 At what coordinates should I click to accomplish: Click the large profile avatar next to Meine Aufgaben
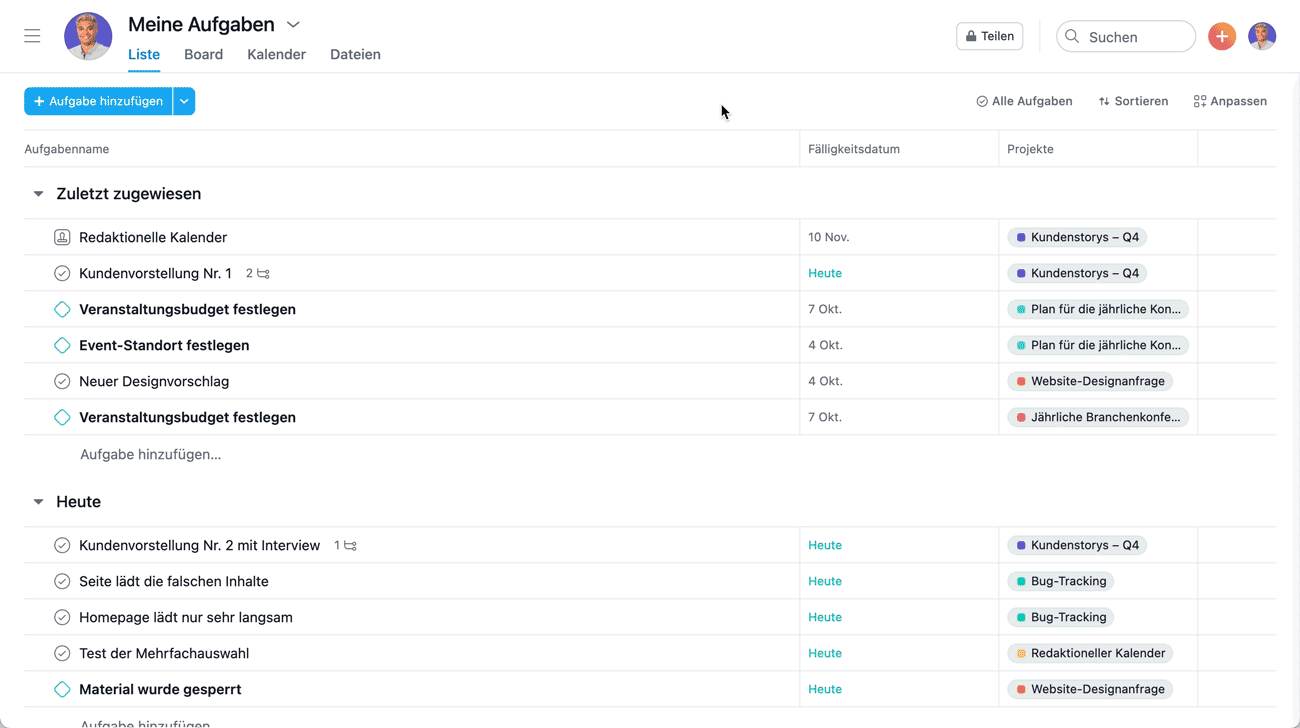pos(88,36)
